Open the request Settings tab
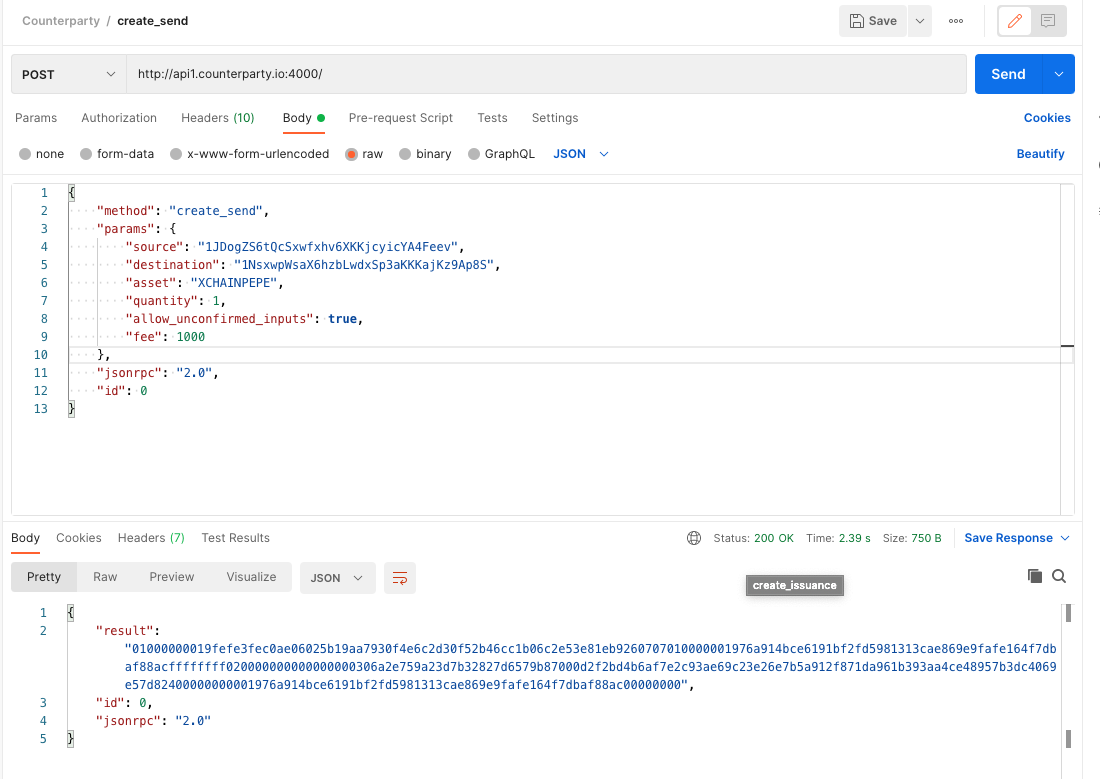The image size is (1100, 779). pos(555,118)
